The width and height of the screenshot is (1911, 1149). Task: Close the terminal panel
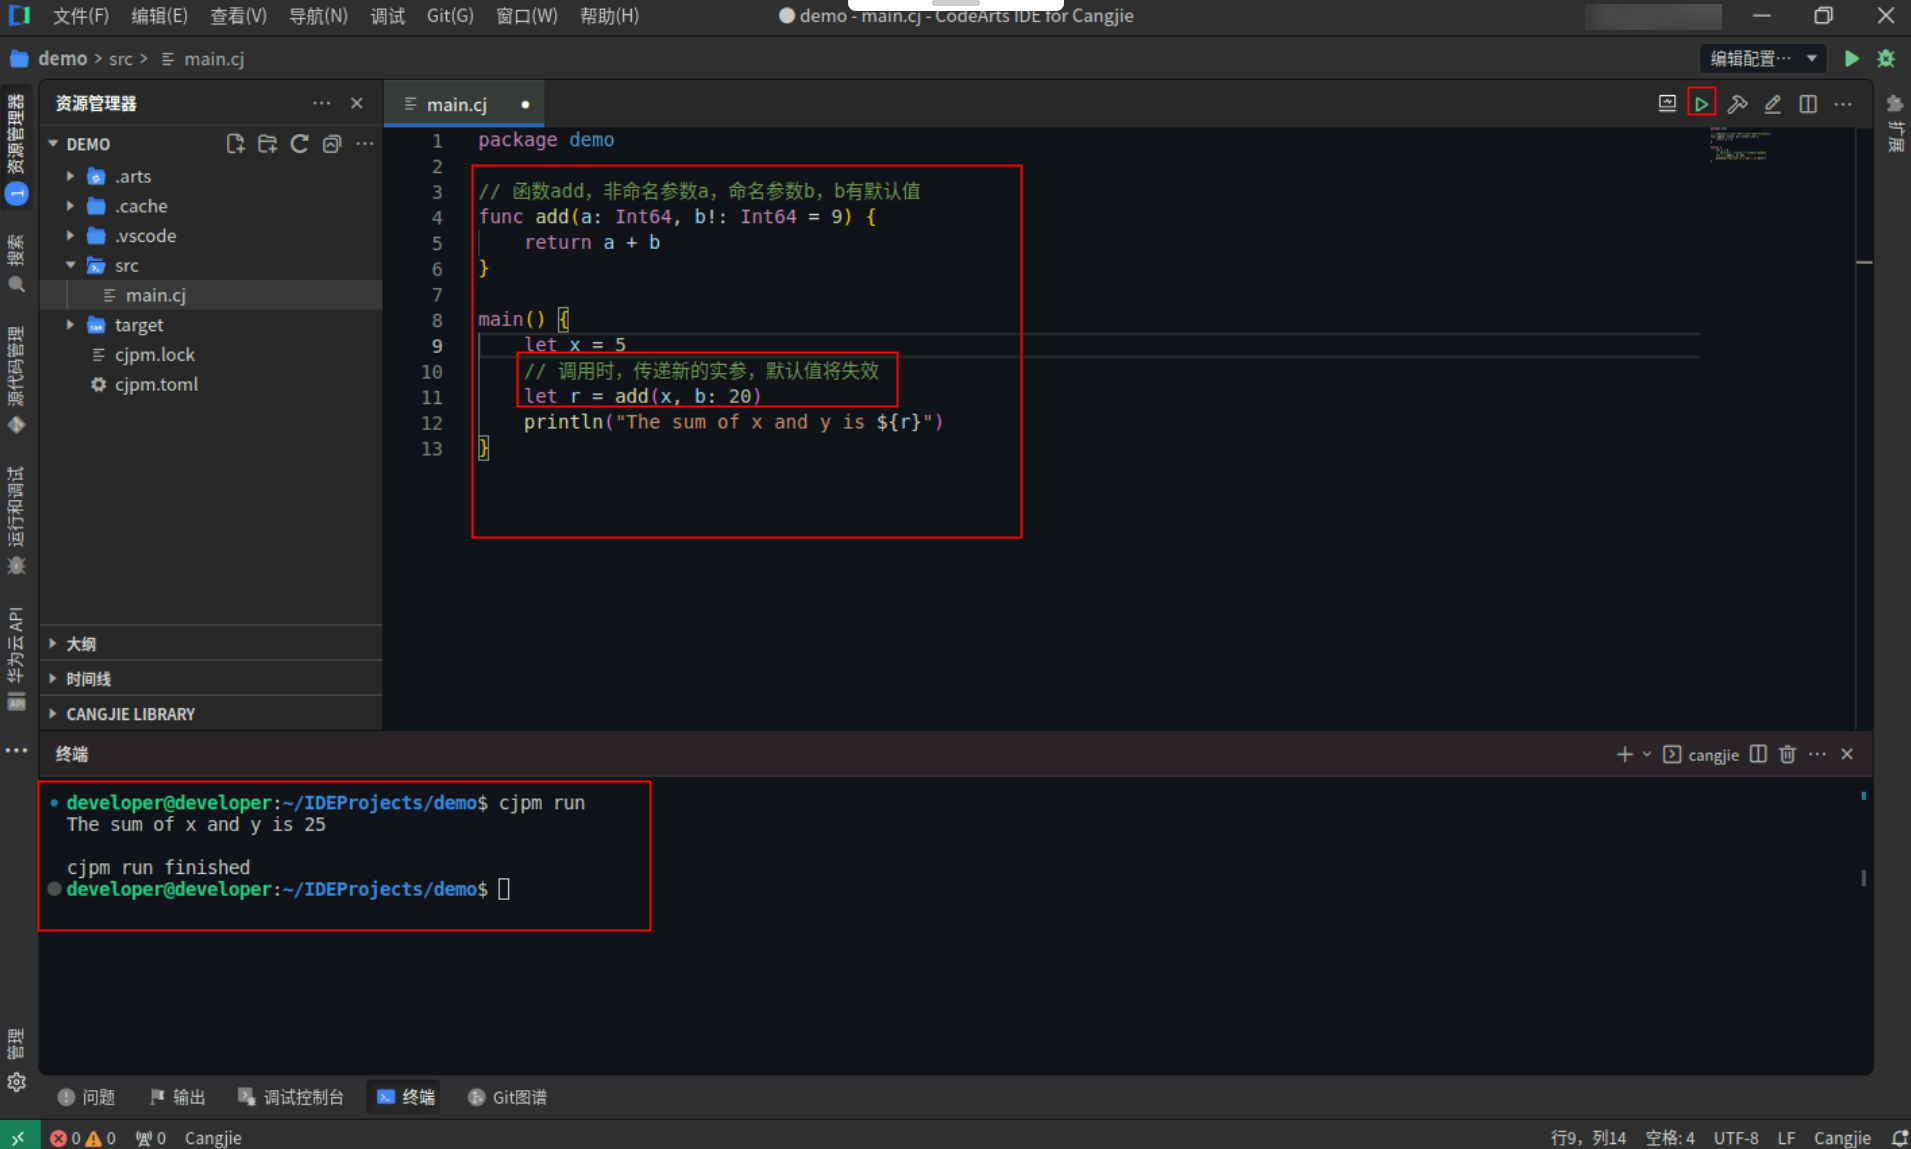(1847, 754)
